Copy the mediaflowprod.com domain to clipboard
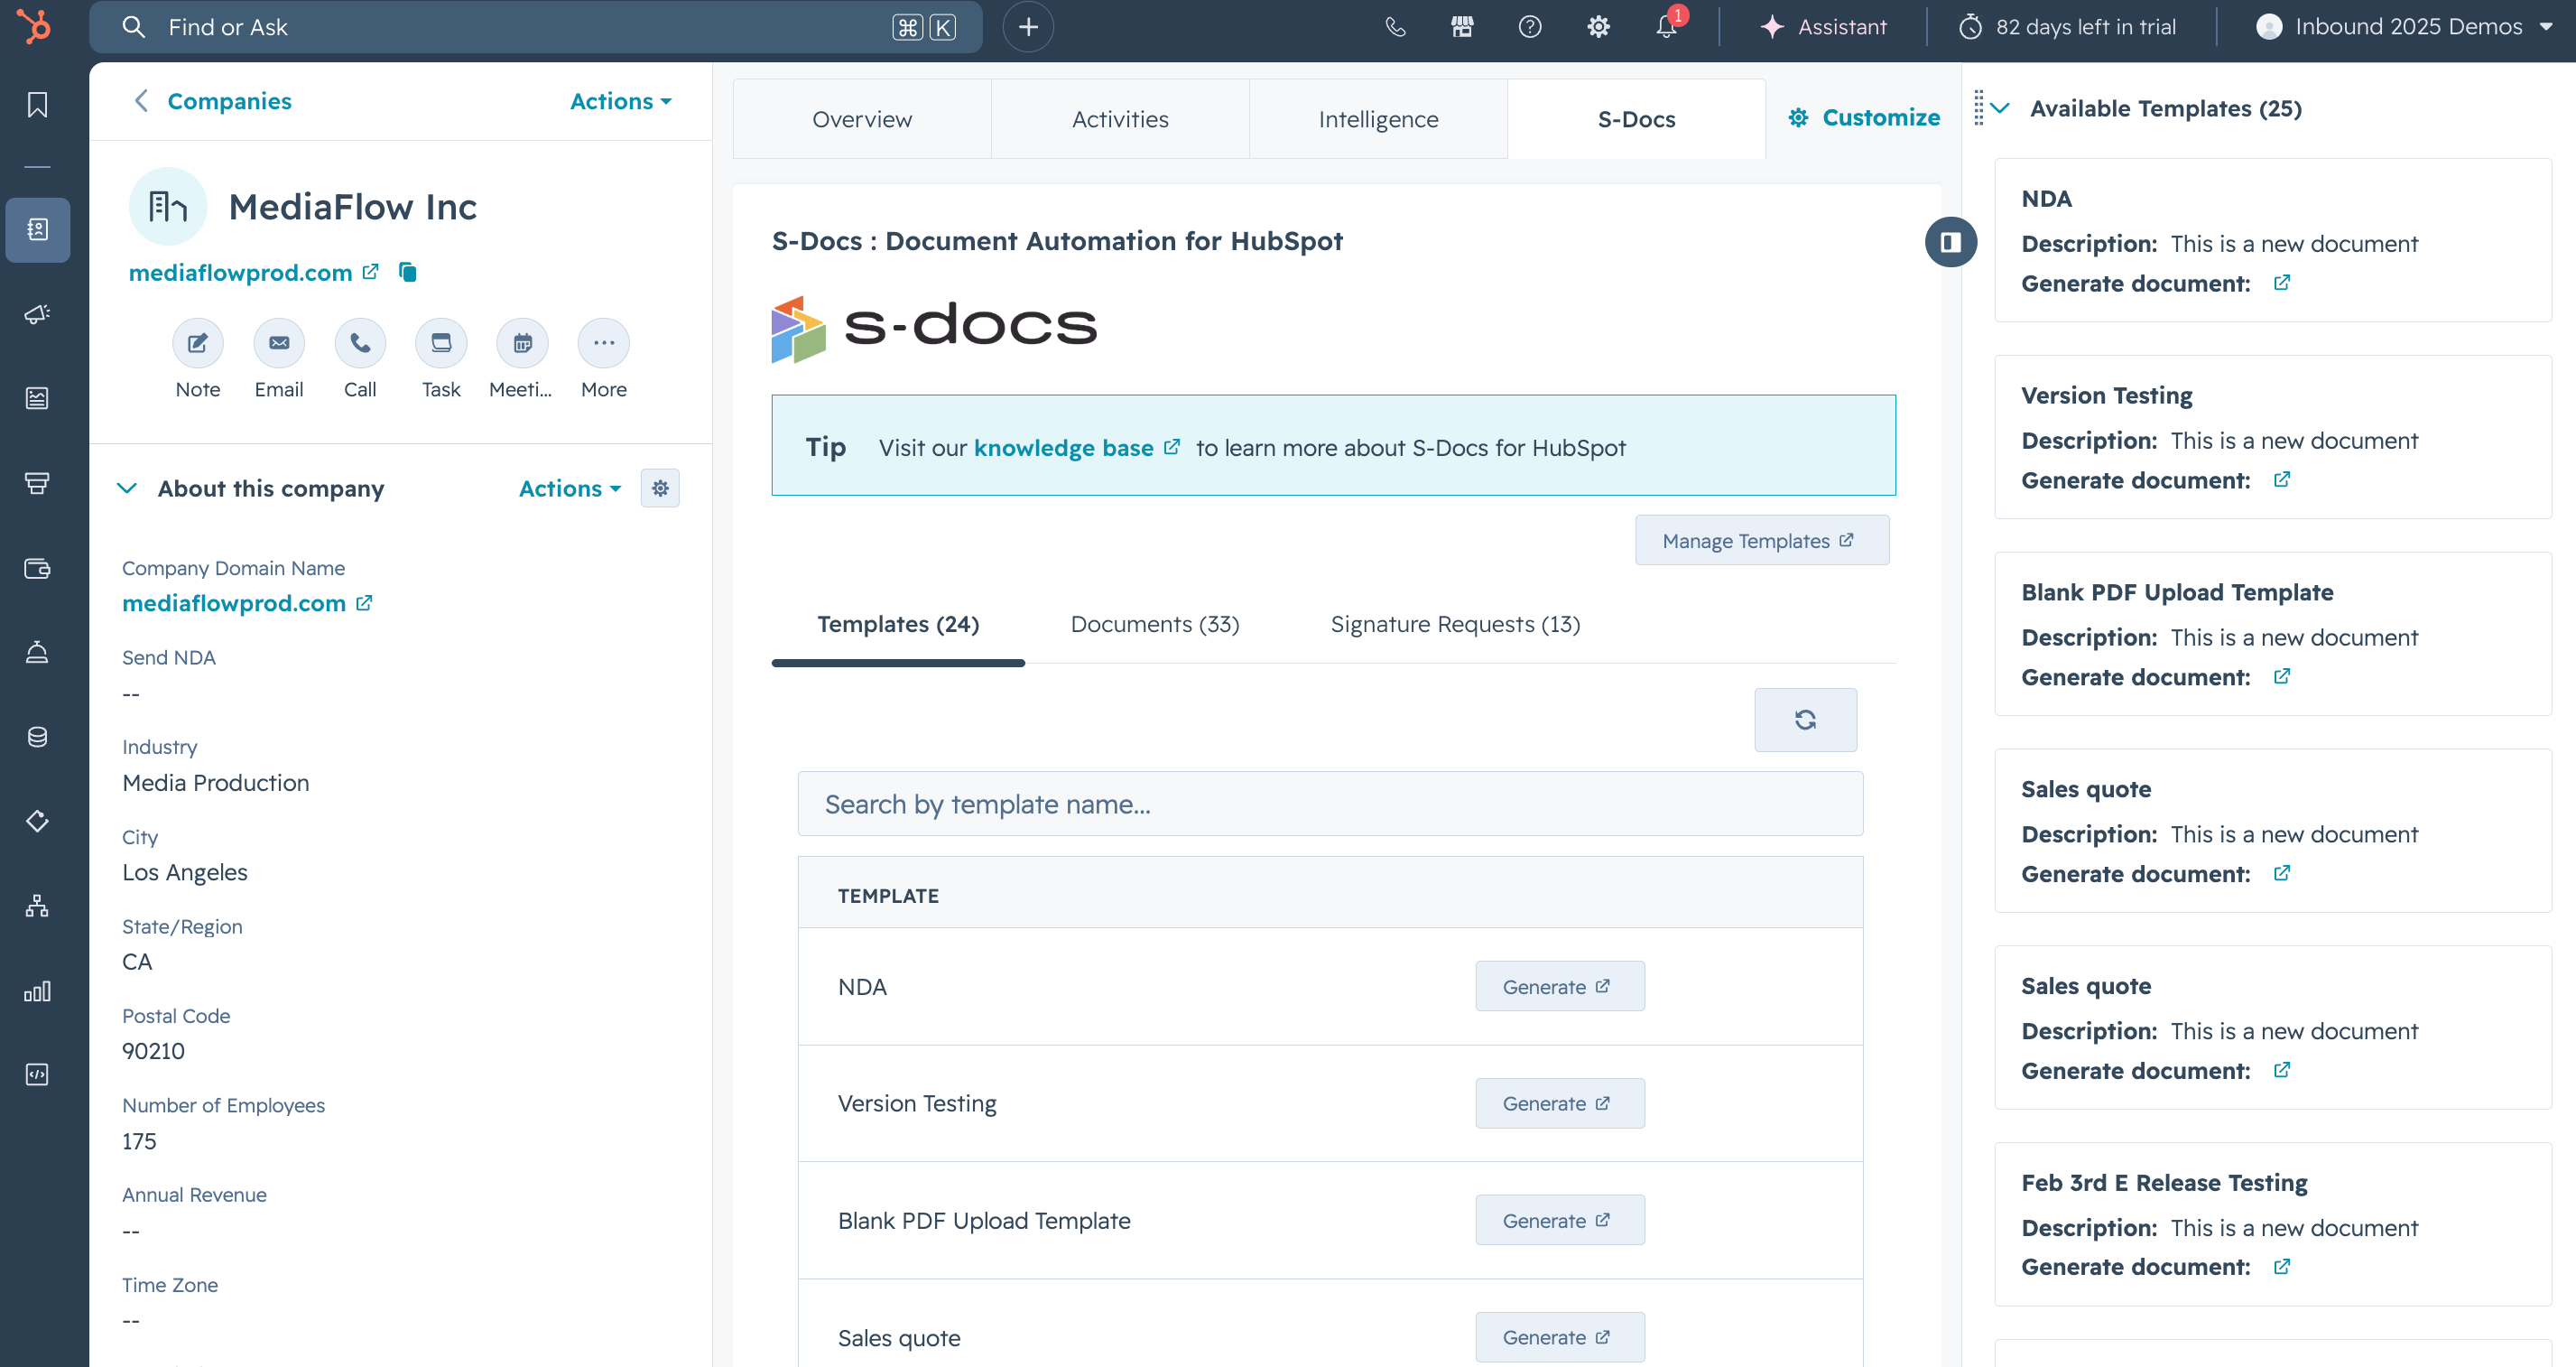The width and height of the screenshot is (2576, 1367). coord(407,272)
